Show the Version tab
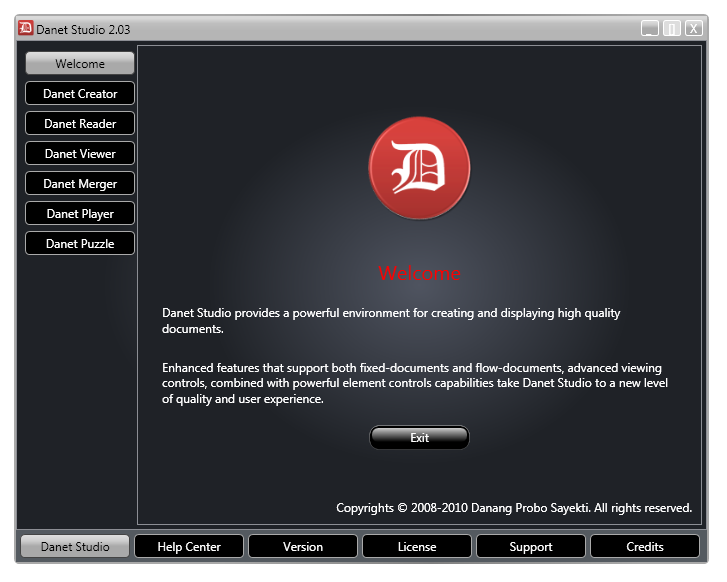 (303, 546)
